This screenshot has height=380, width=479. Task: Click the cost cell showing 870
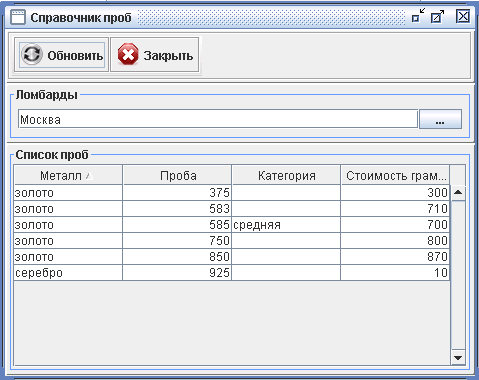(x=395, y=257)
